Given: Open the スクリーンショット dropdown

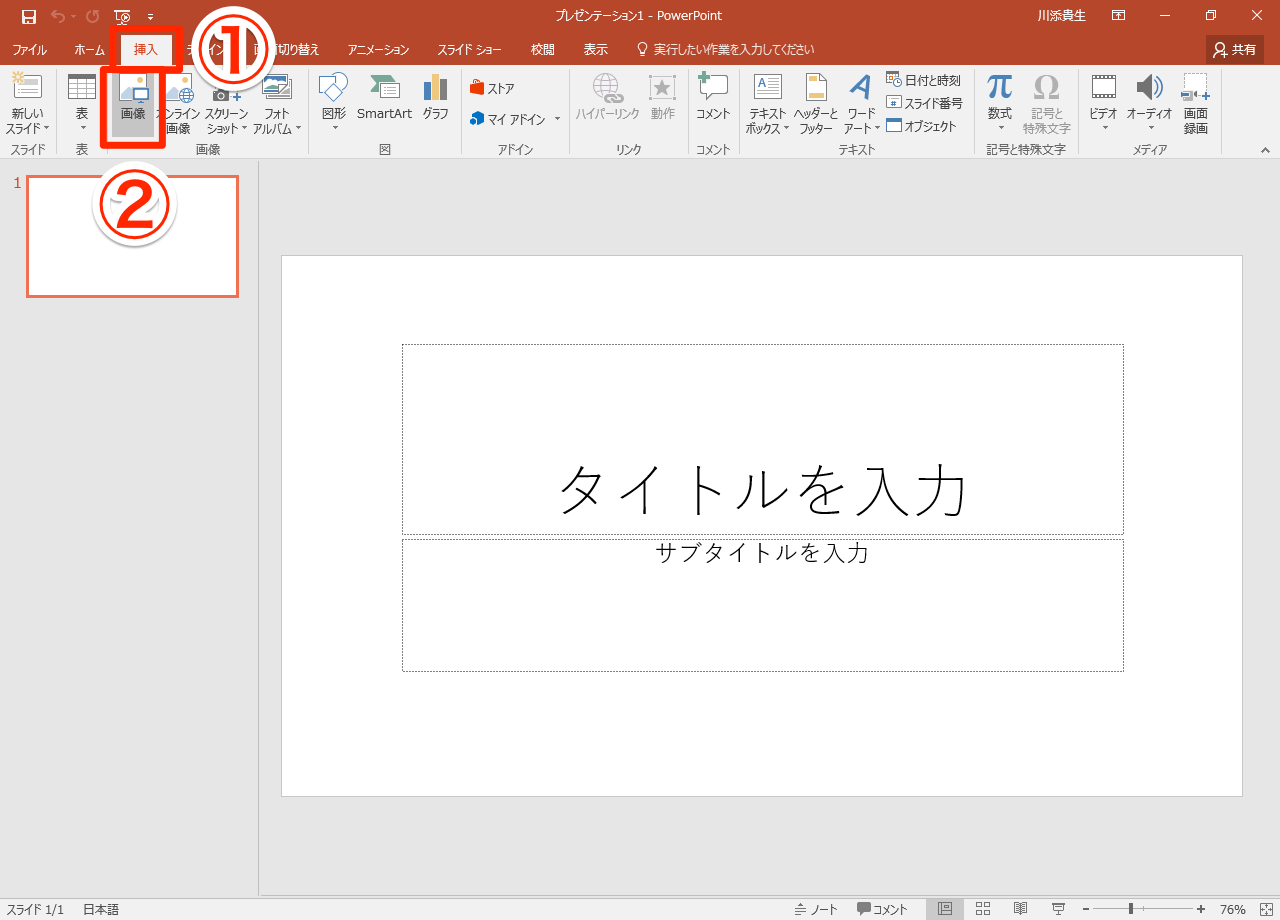Looking at the screenshot, I should click(227, 103).
